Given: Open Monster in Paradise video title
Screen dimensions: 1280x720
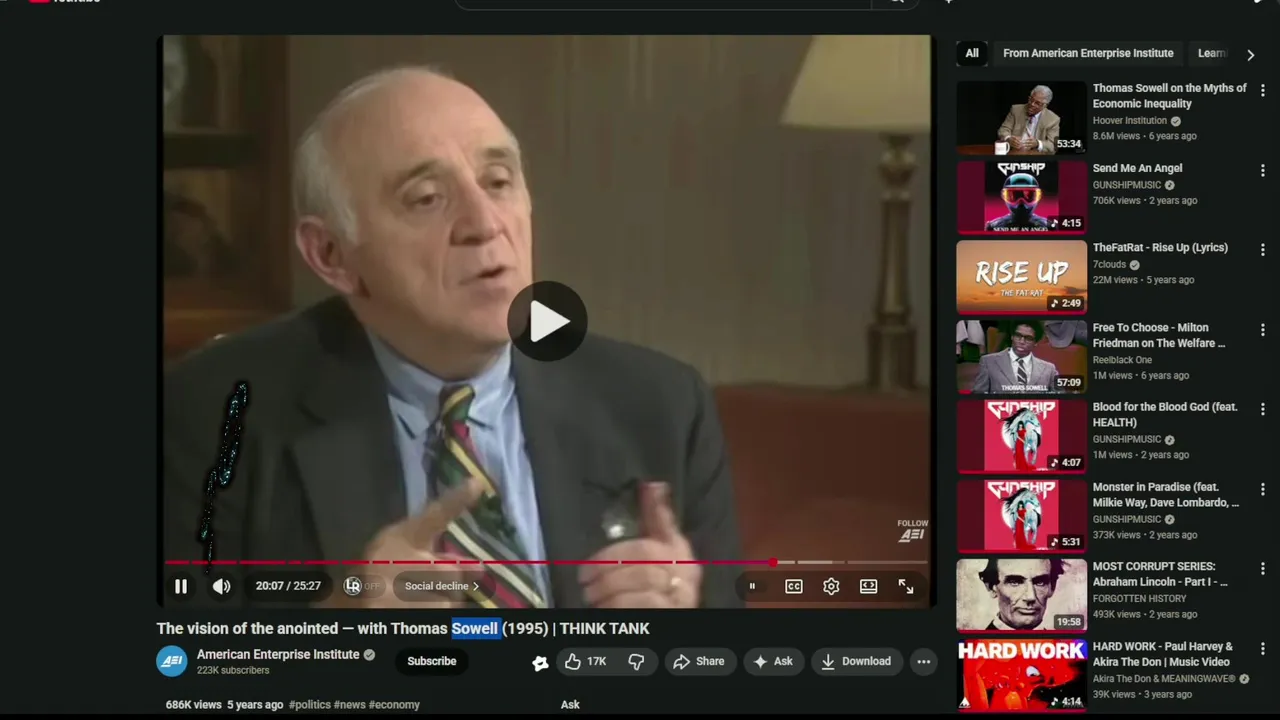Looking at the screenshot, I should 1166,495.
